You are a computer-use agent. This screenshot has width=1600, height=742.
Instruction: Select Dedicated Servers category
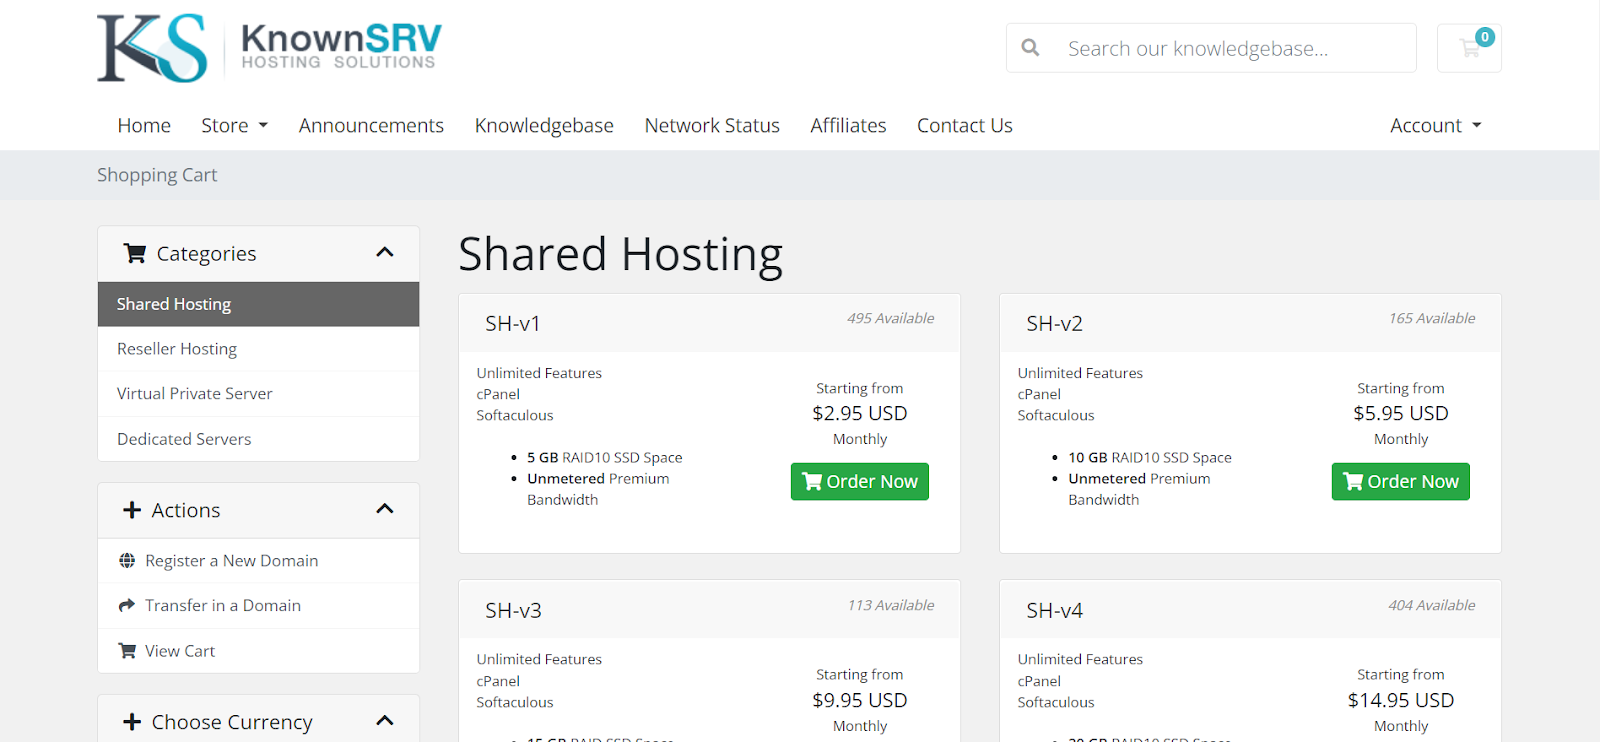tap(258, 439)
